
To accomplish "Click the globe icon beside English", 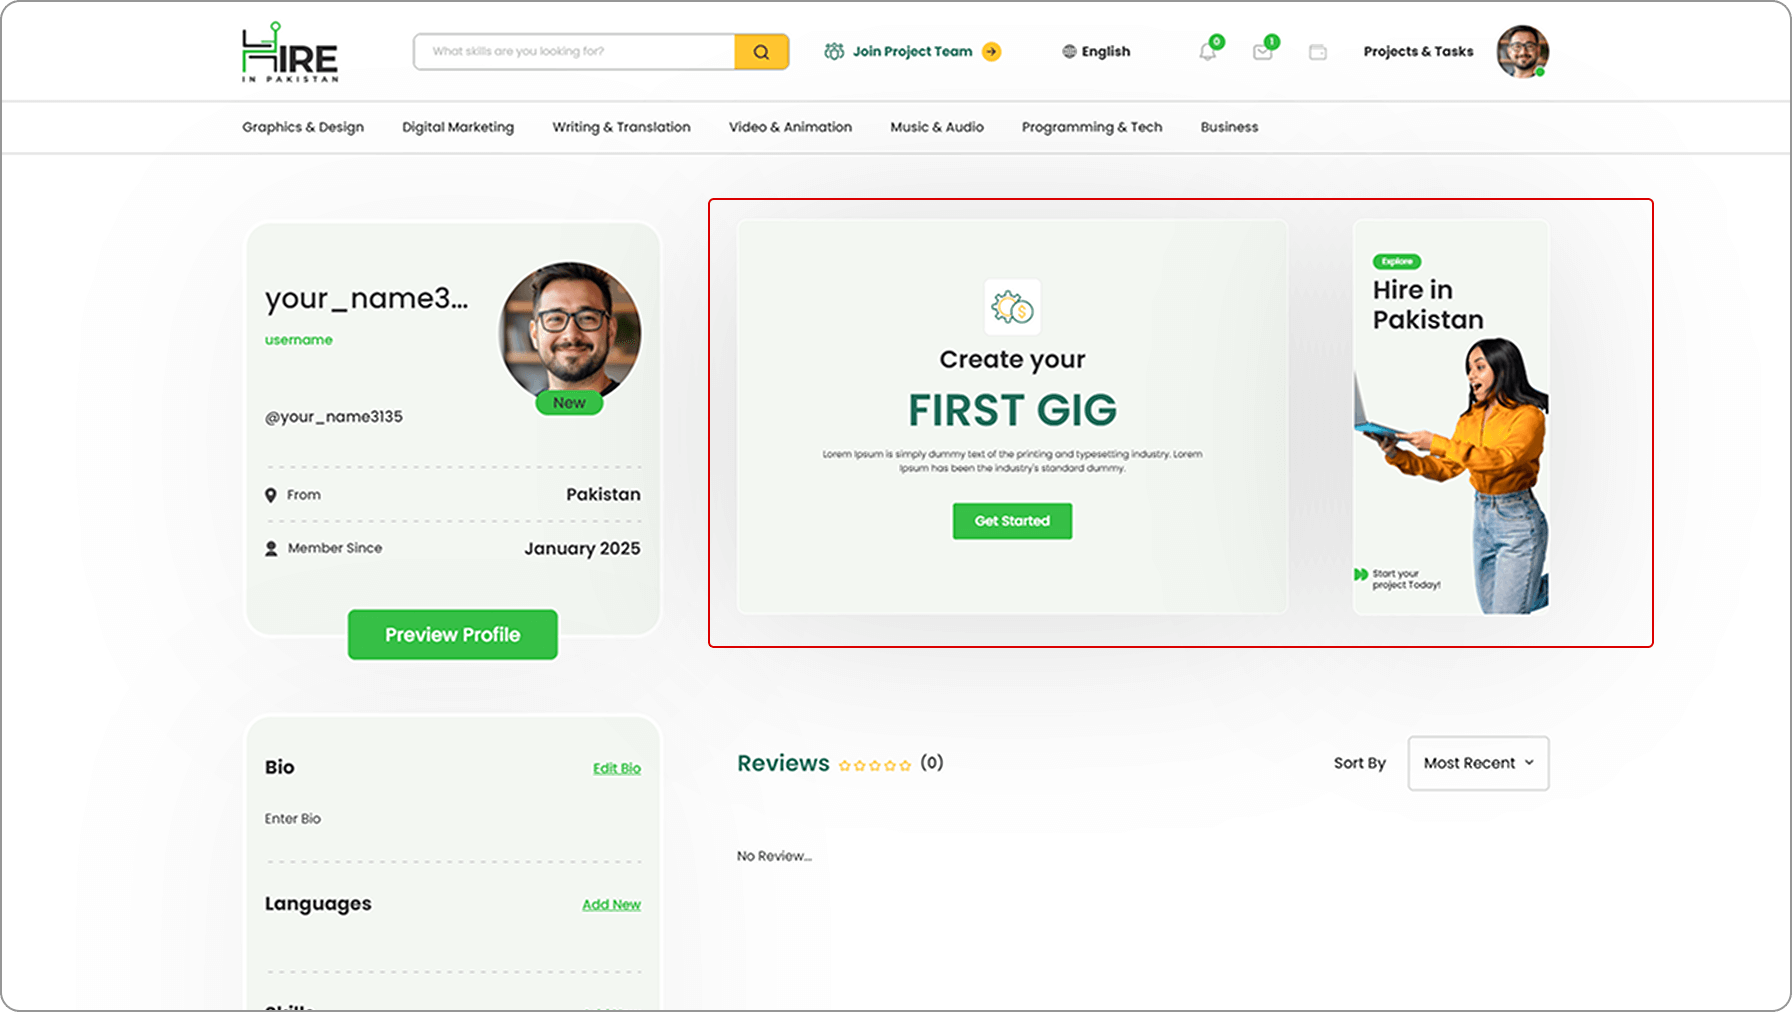I will click(x=1069, y=52).
